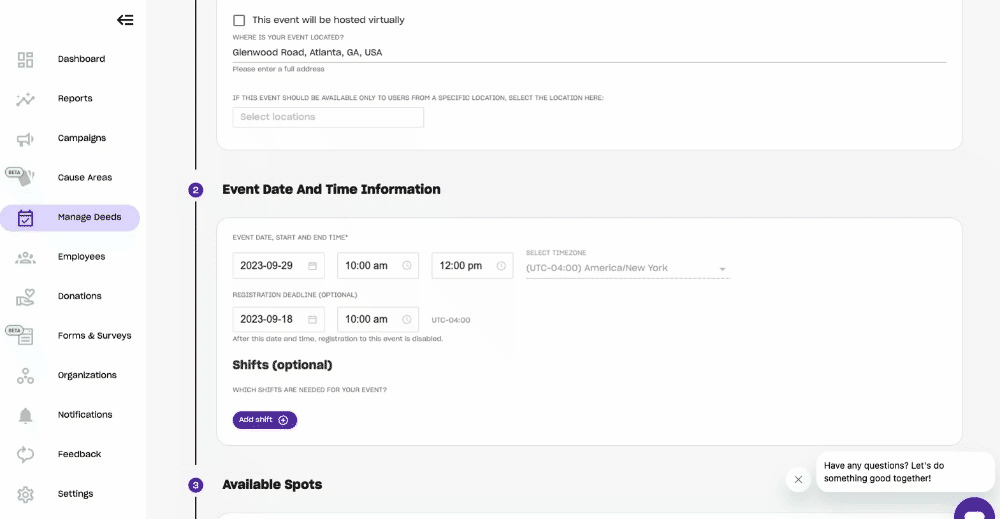Click the event location address field

[588, 53]
